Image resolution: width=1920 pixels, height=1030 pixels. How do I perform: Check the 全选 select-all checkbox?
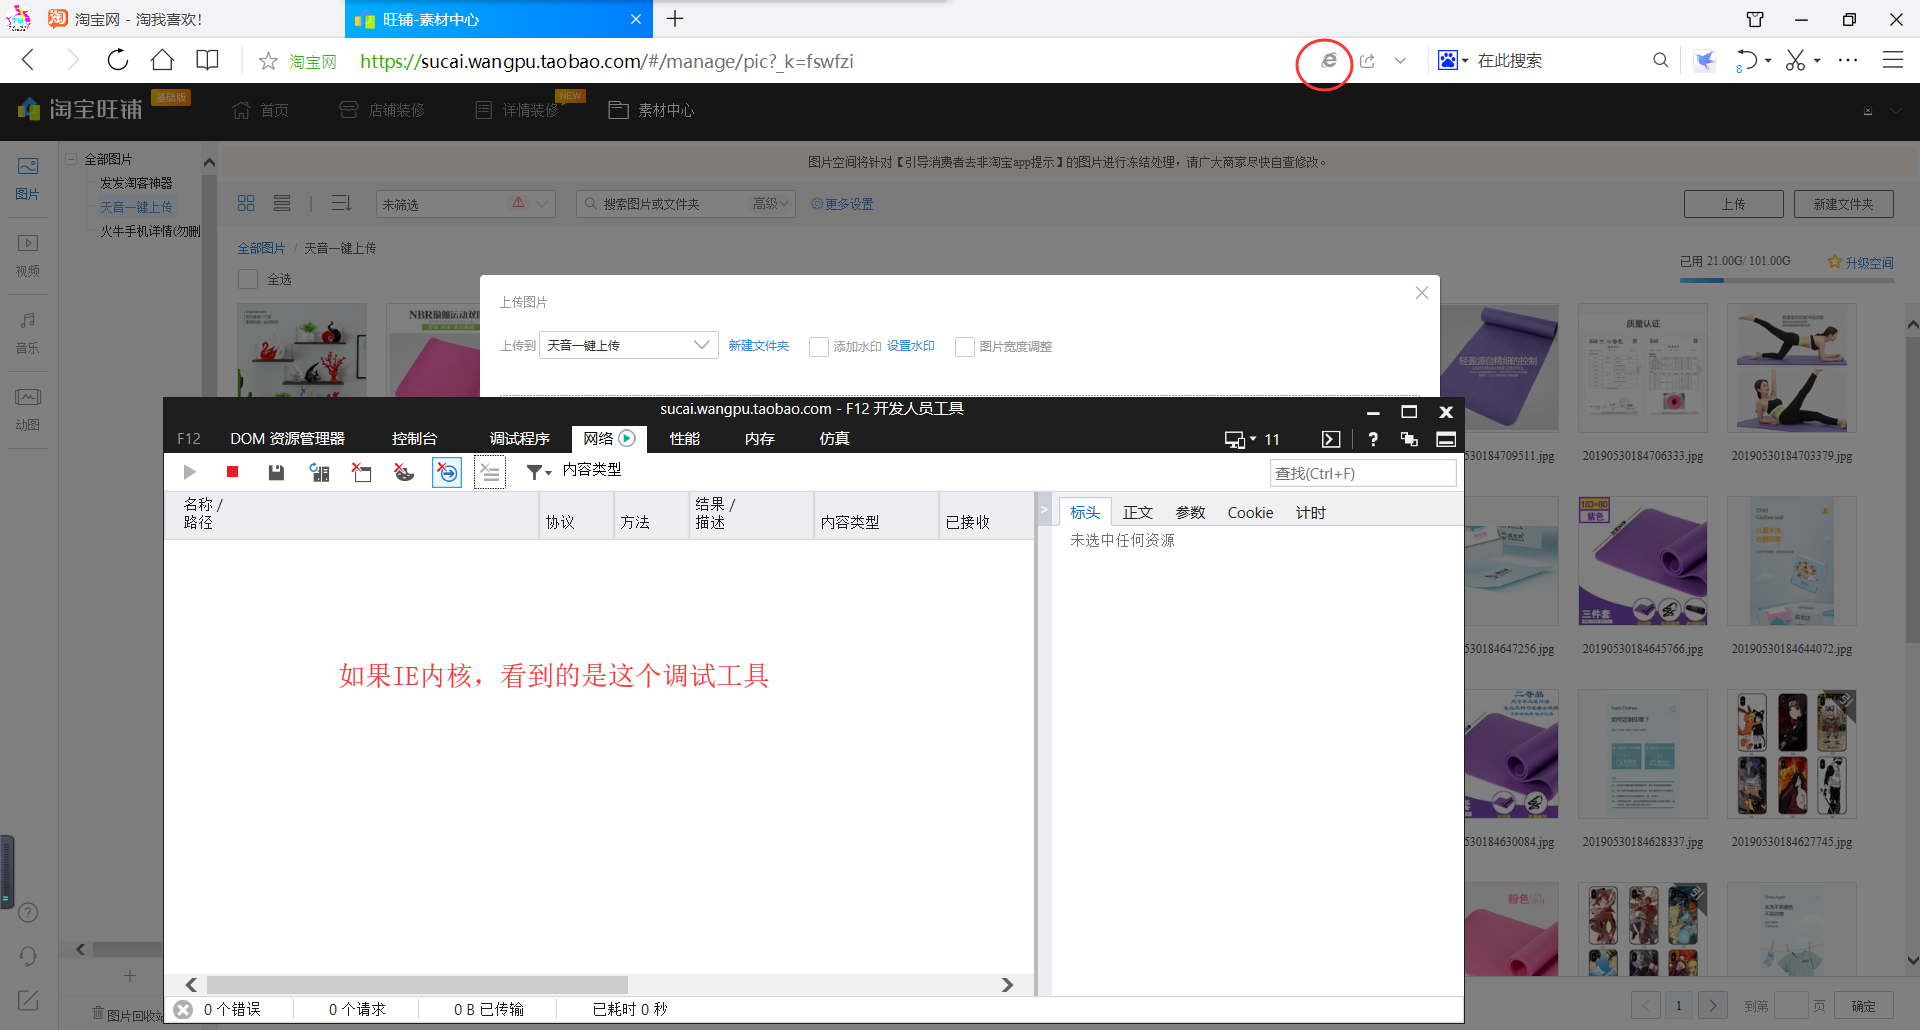pyautogui.click(x=248, y=280)
